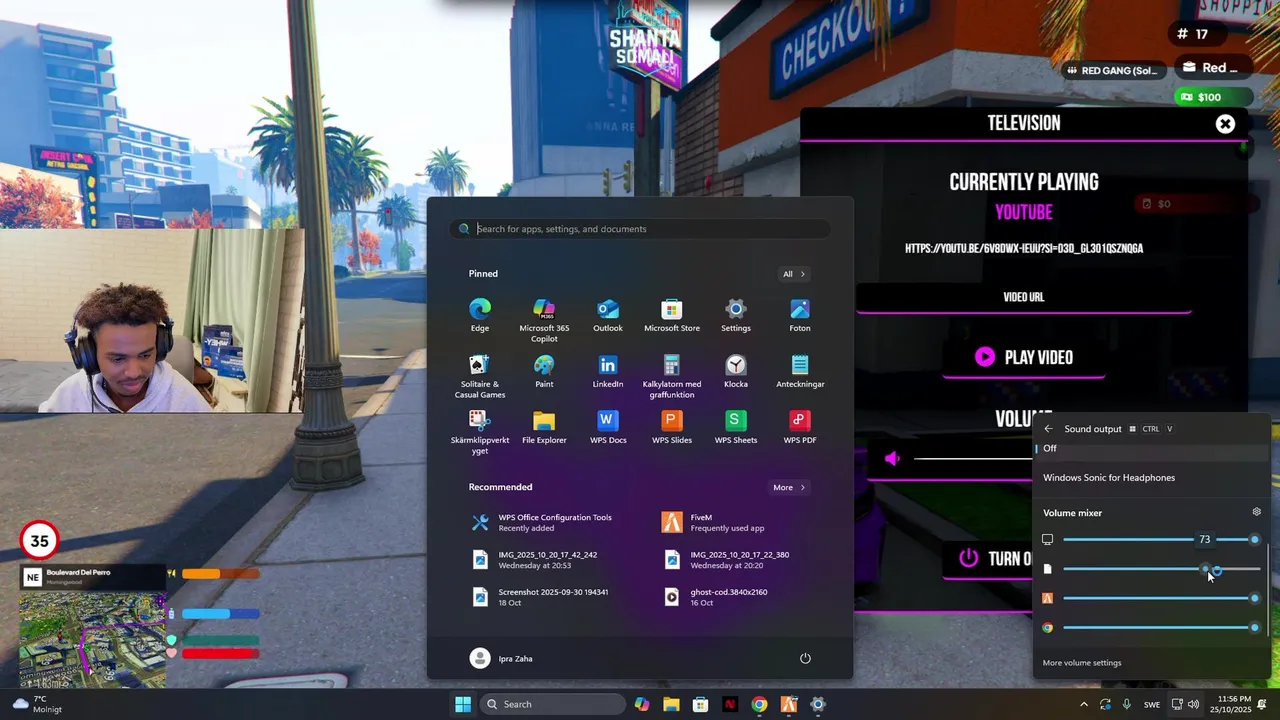
Task: Open the Ipra Zaha user account
Action: 502,658
